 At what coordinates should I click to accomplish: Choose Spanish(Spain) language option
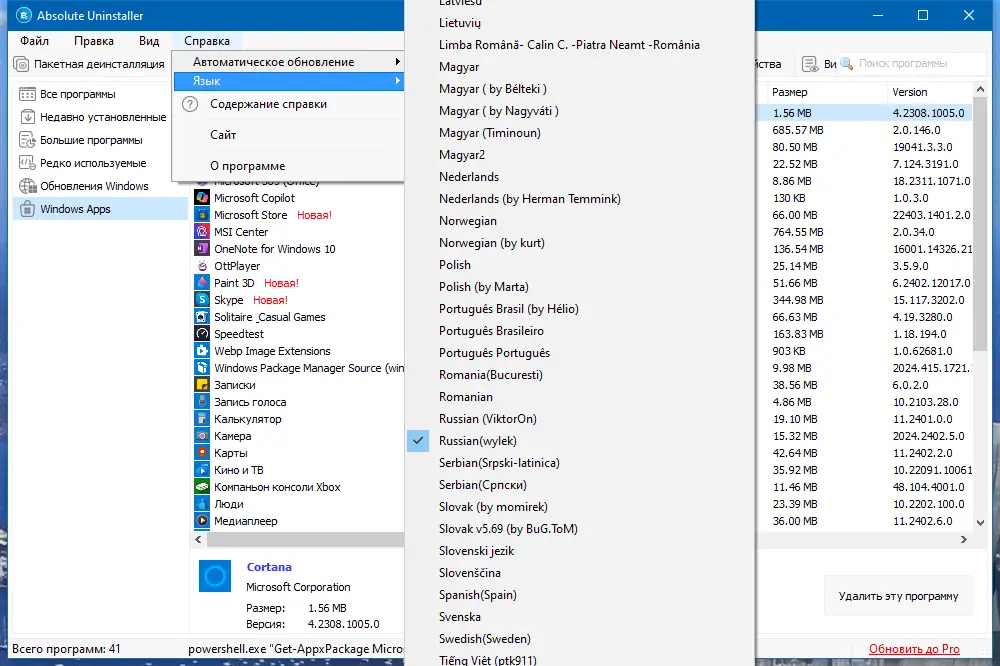point(478,595)
